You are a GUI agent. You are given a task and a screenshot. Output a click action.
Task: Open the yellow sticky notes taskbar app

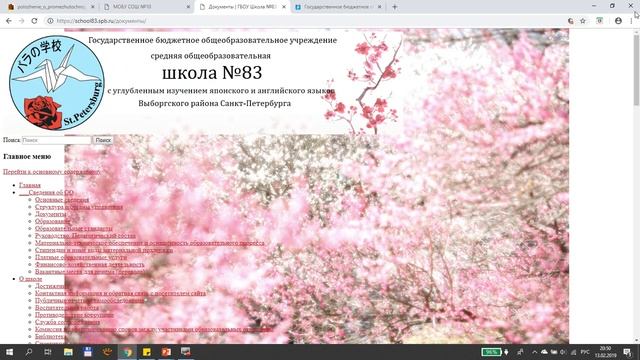[x=147, y=352]
